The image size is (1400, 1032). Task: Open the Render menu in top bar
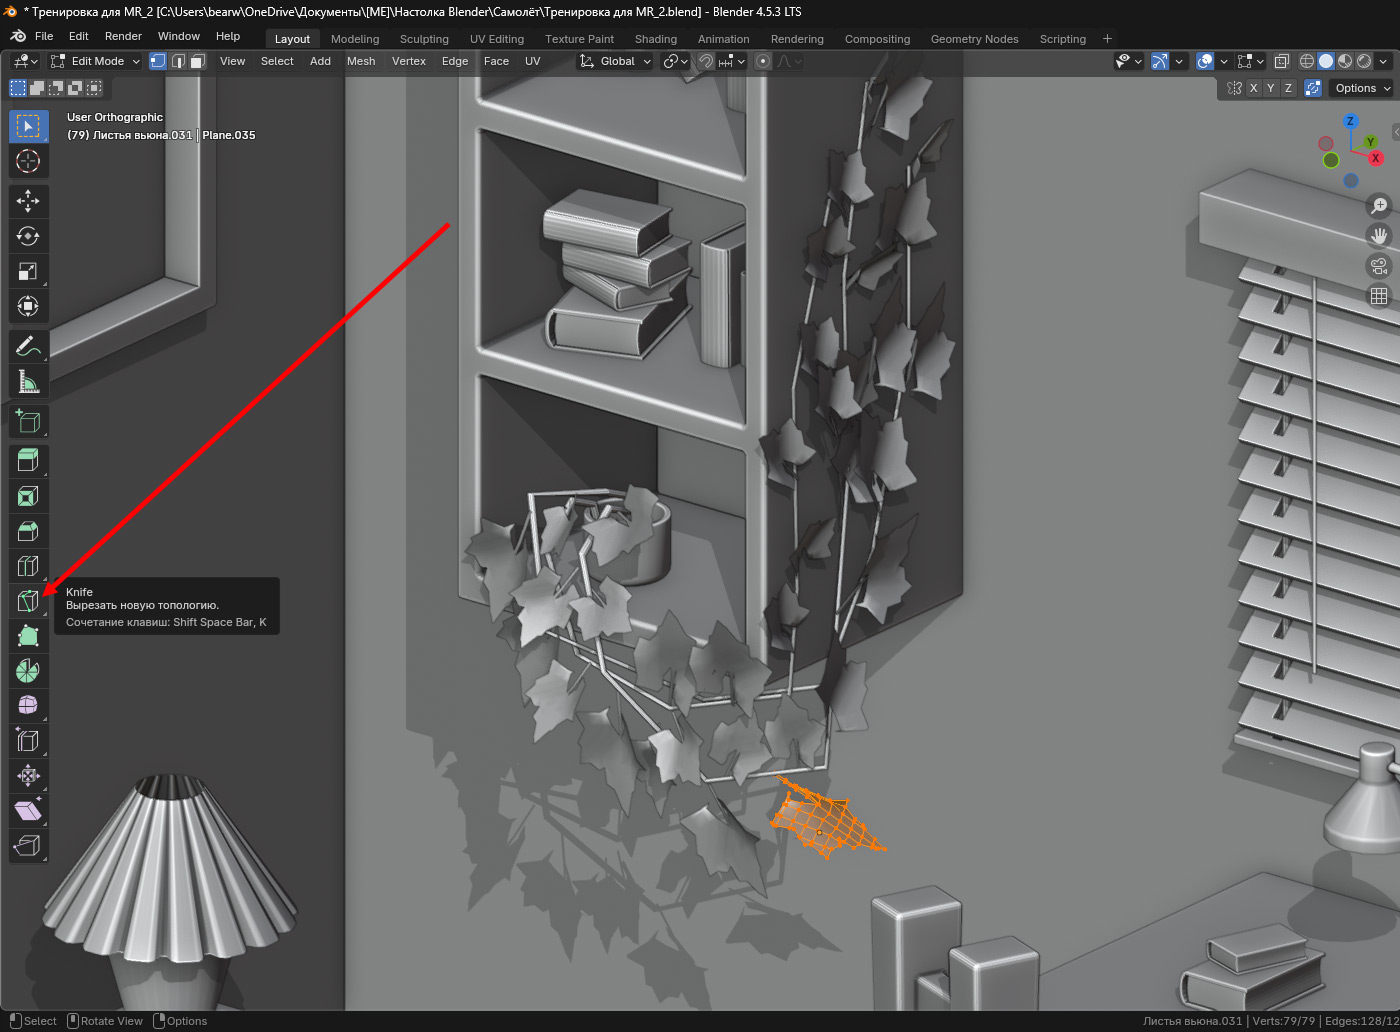point(123,36)
